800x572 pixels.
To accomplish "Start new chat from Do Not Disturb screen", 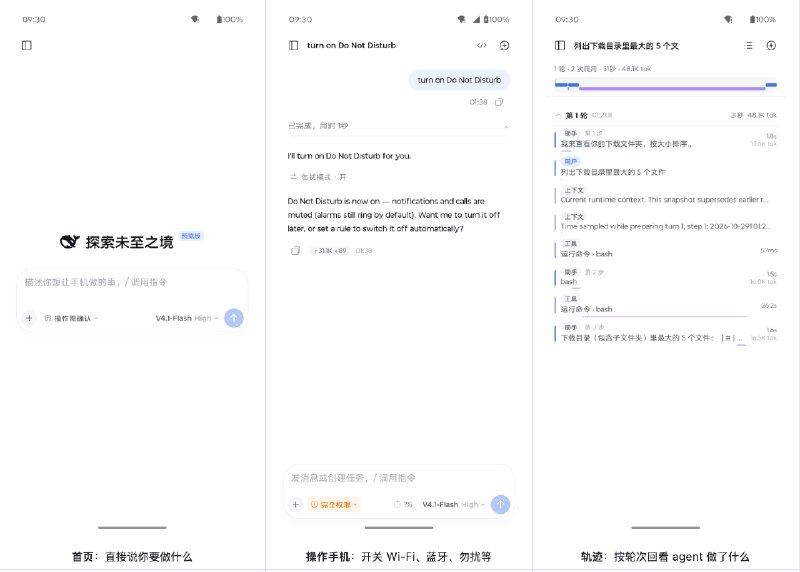I will 504,45.
